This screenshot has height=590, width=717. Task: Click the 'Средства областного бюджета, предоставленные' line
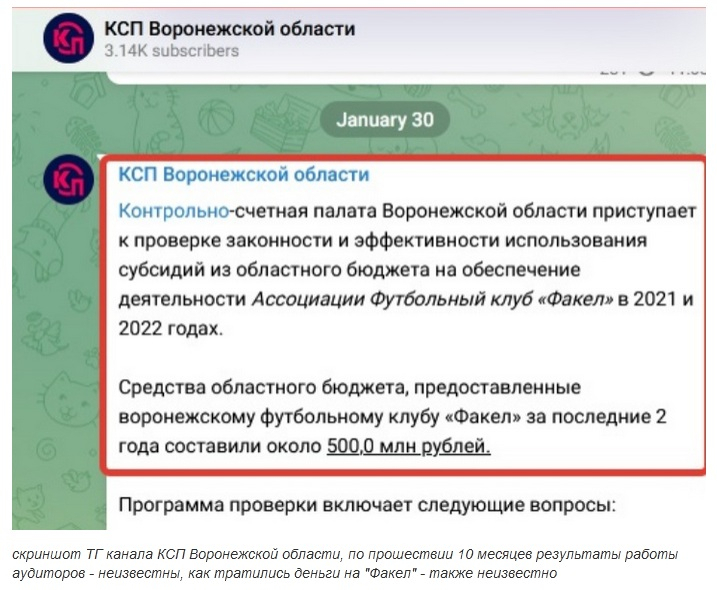349,388
